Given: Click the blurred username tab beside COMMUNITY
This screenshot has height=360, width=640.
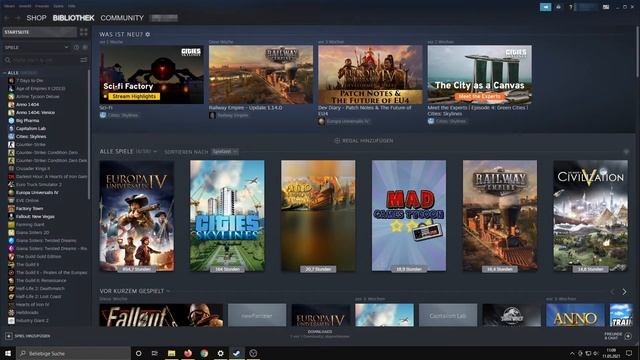Looking at the screenshot, I should (164, 18).
